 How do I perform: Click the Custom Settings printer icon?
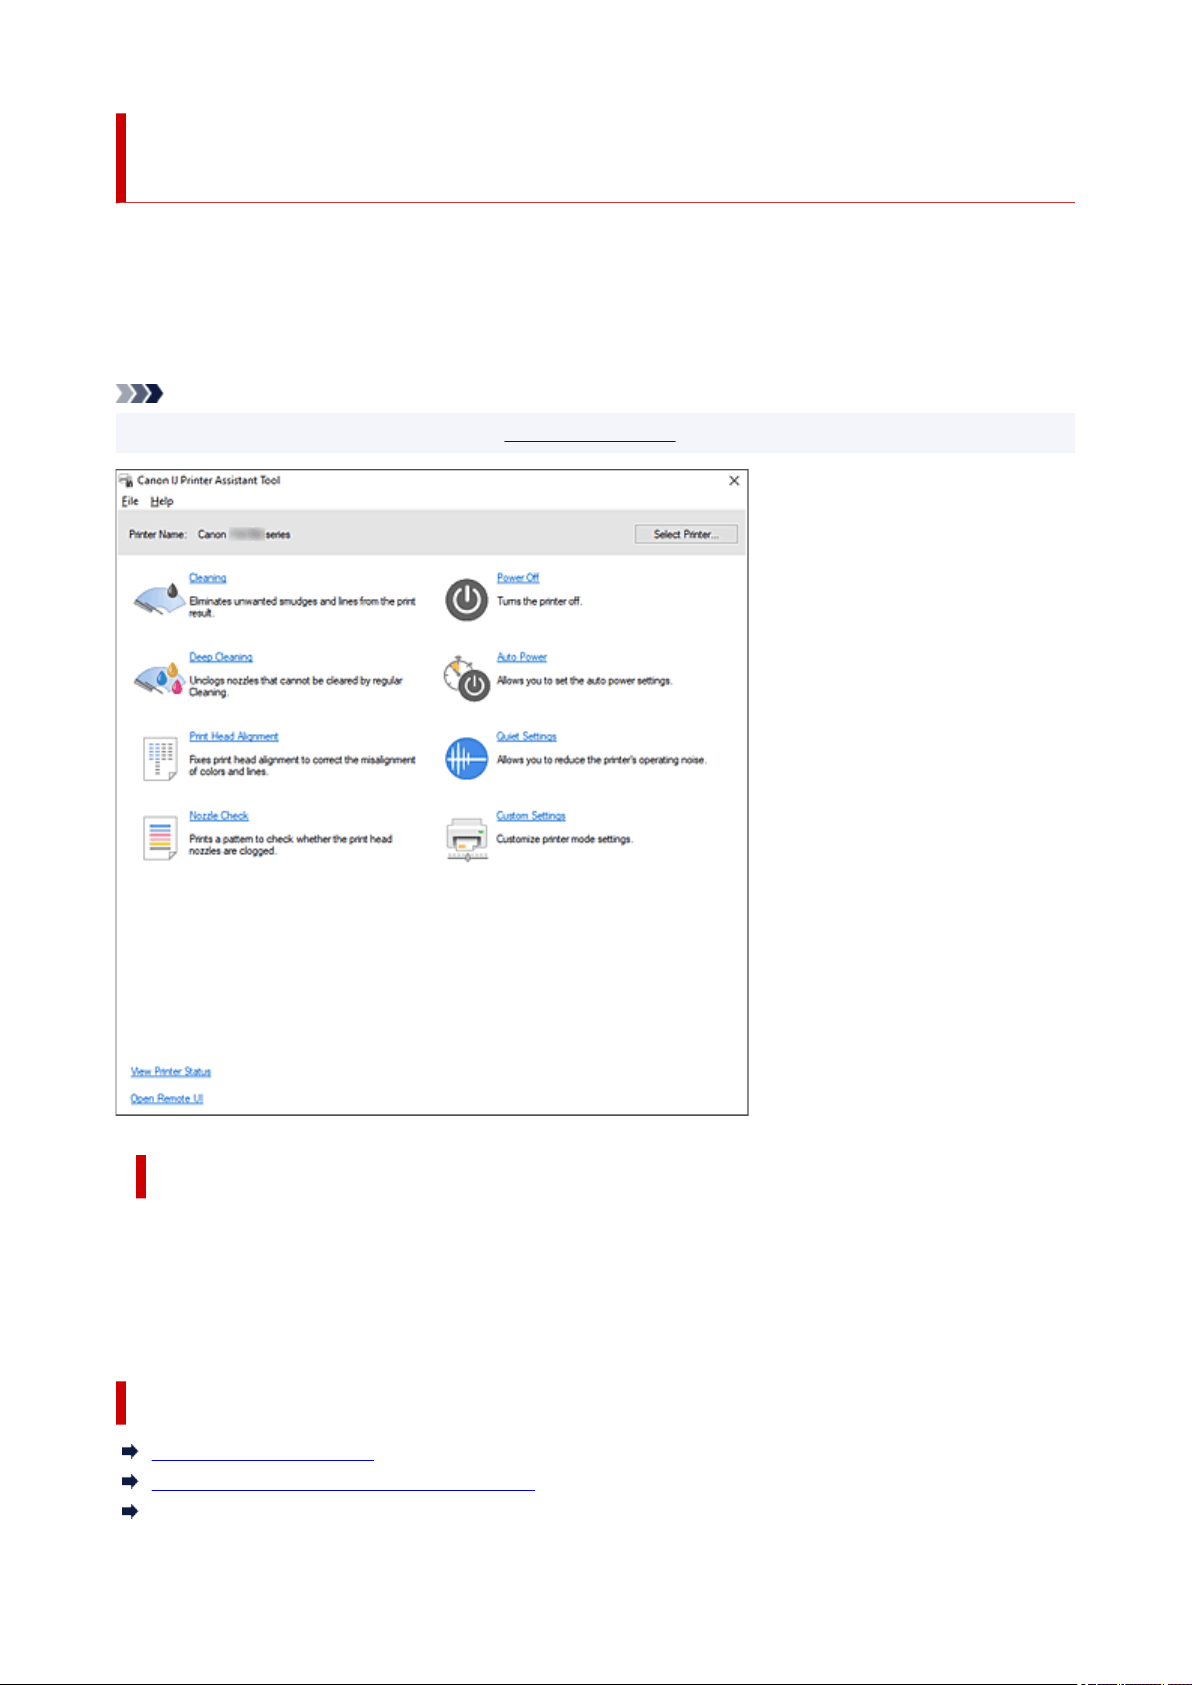point(467,838)
